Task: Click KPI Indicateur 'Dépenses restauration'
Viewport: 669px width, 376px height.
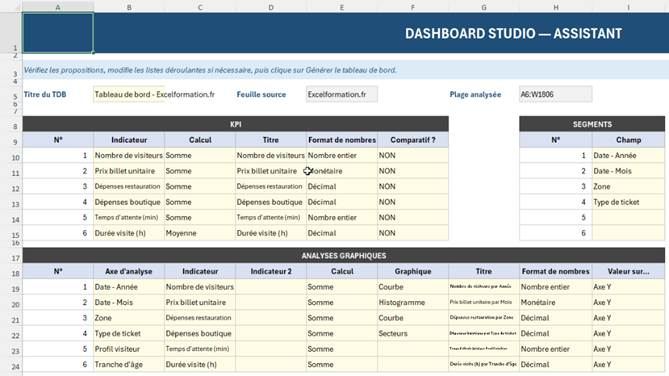Action: coord(129,187)
